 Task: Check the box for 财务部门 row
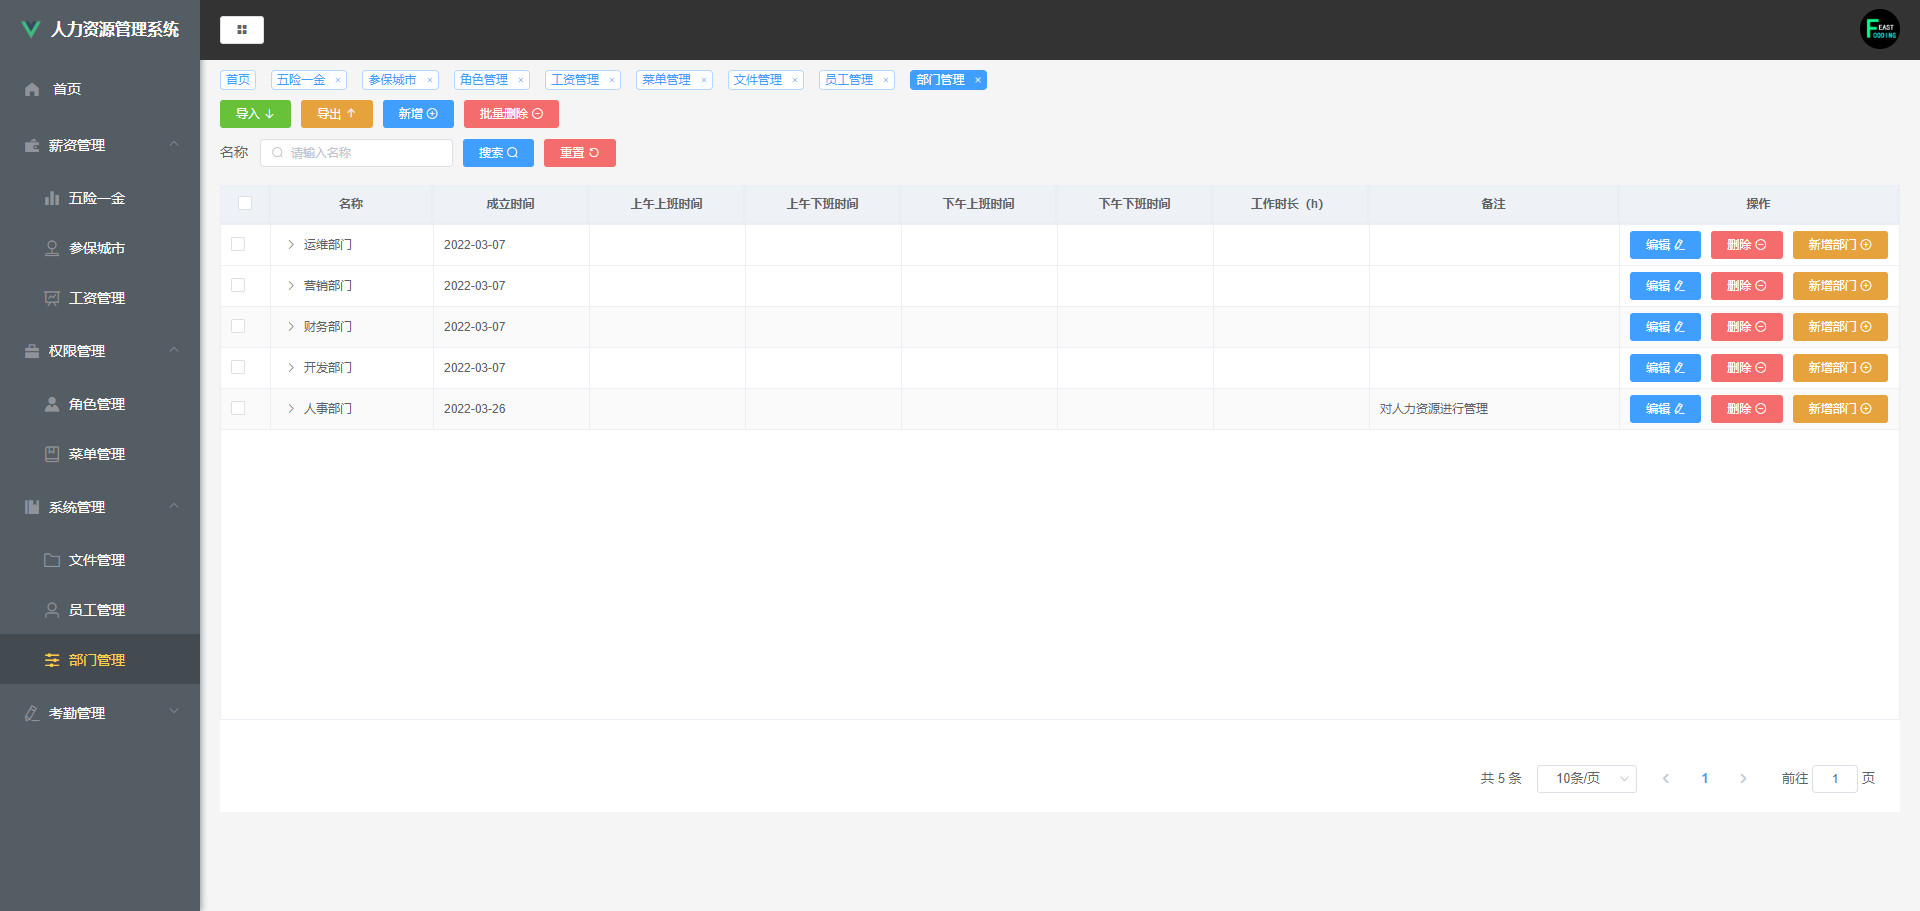238,326
